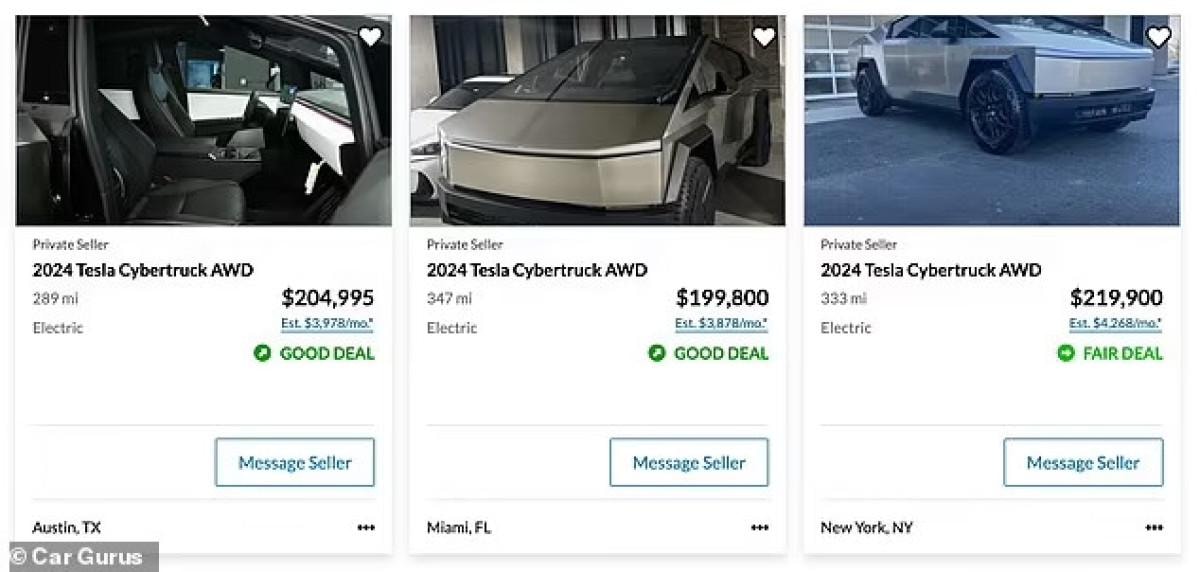The width and height of the screenshot is (1200, 572).
Task: Message the seller of the $199,800 Cybertruck
Action: tap(689, 463)
